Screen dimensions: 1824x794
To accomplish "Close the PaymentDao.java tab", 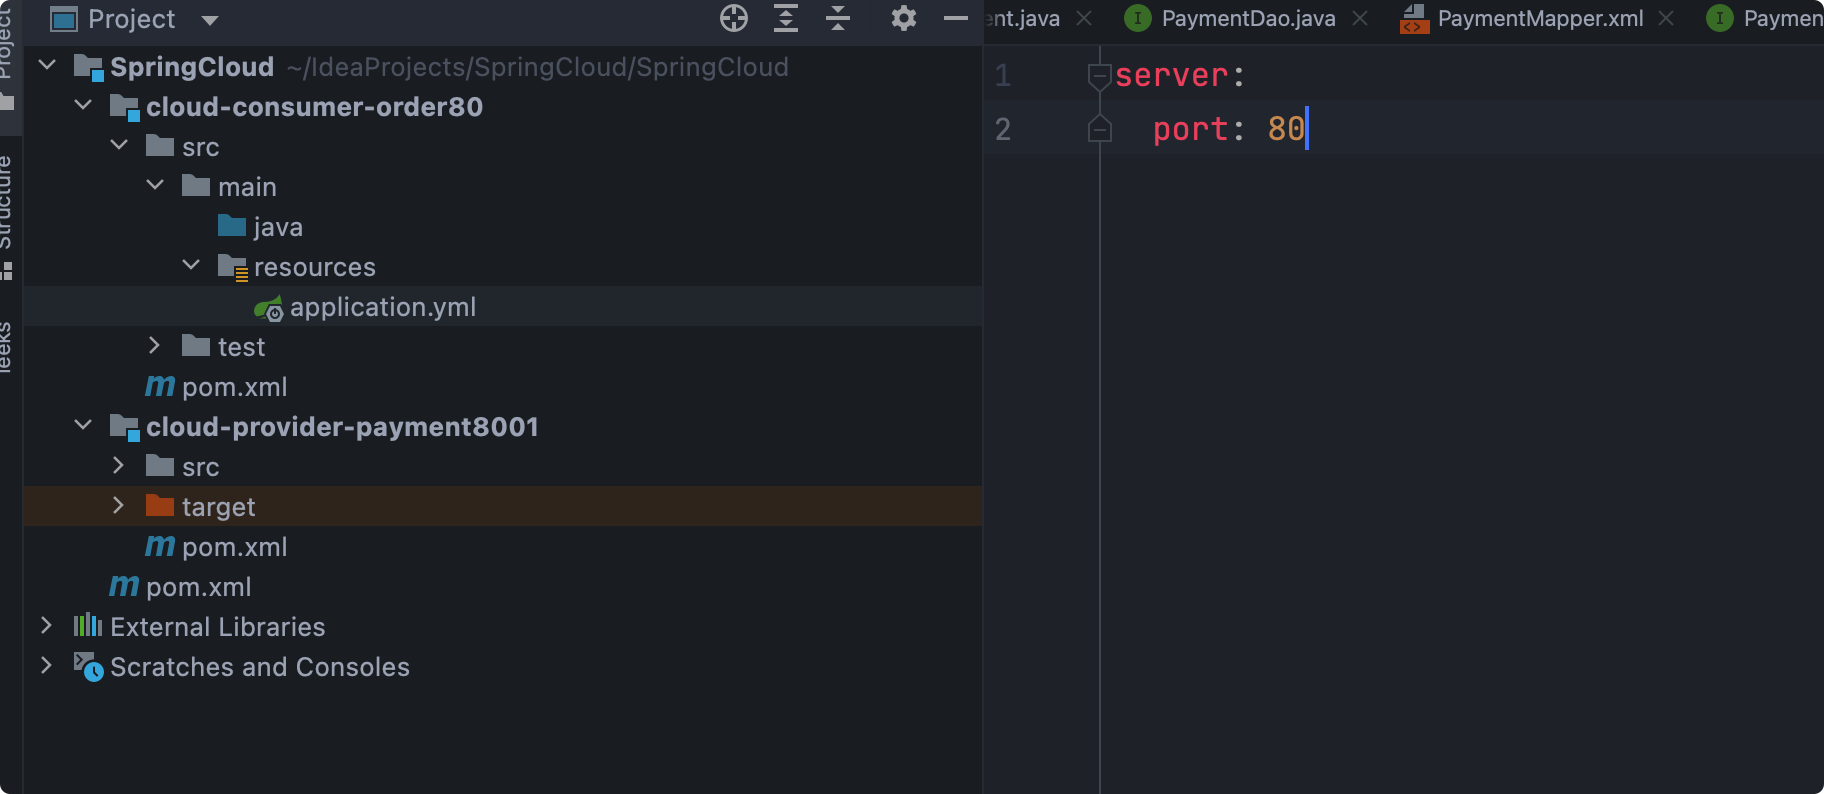I will (x=1360, y=18).
